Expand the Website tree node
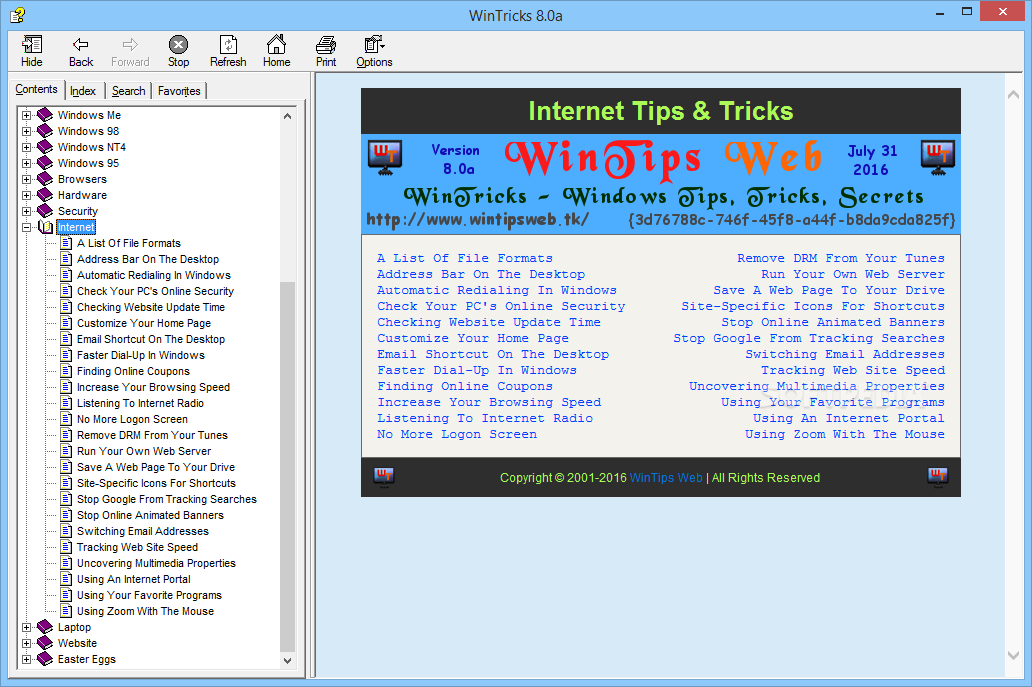The image size is (1032, 687). [x=26, y=643]
